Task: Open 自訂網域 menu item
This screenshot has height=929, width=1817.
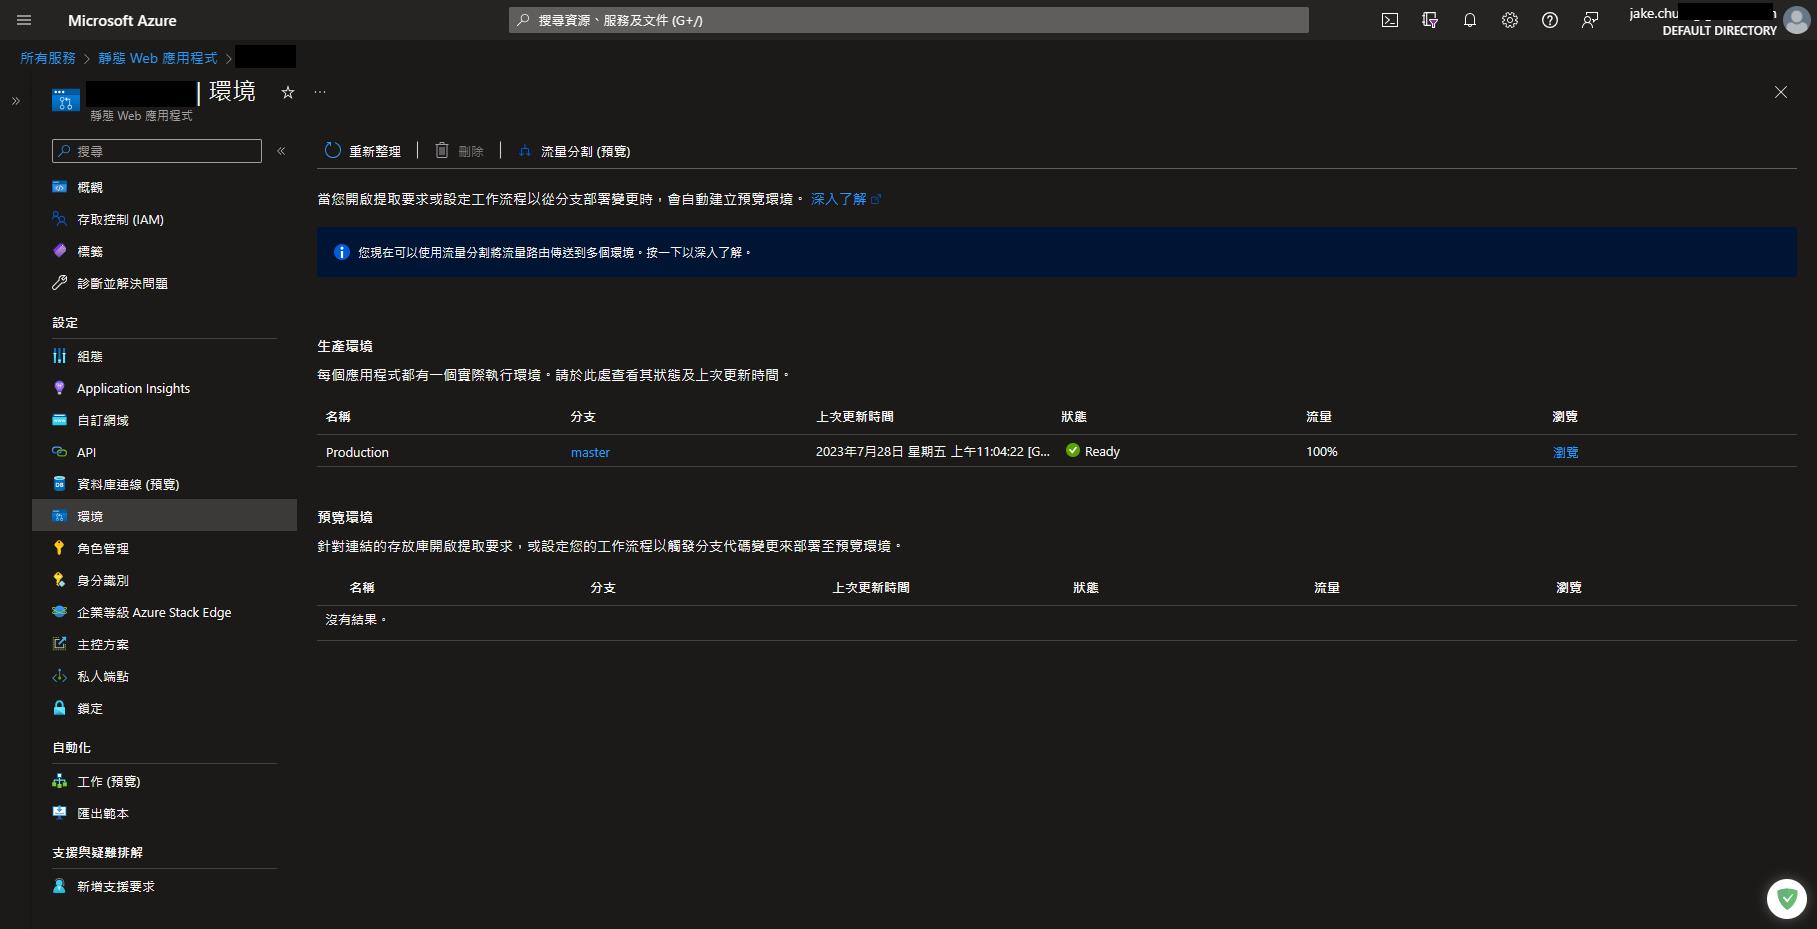Action: point(102,420)
